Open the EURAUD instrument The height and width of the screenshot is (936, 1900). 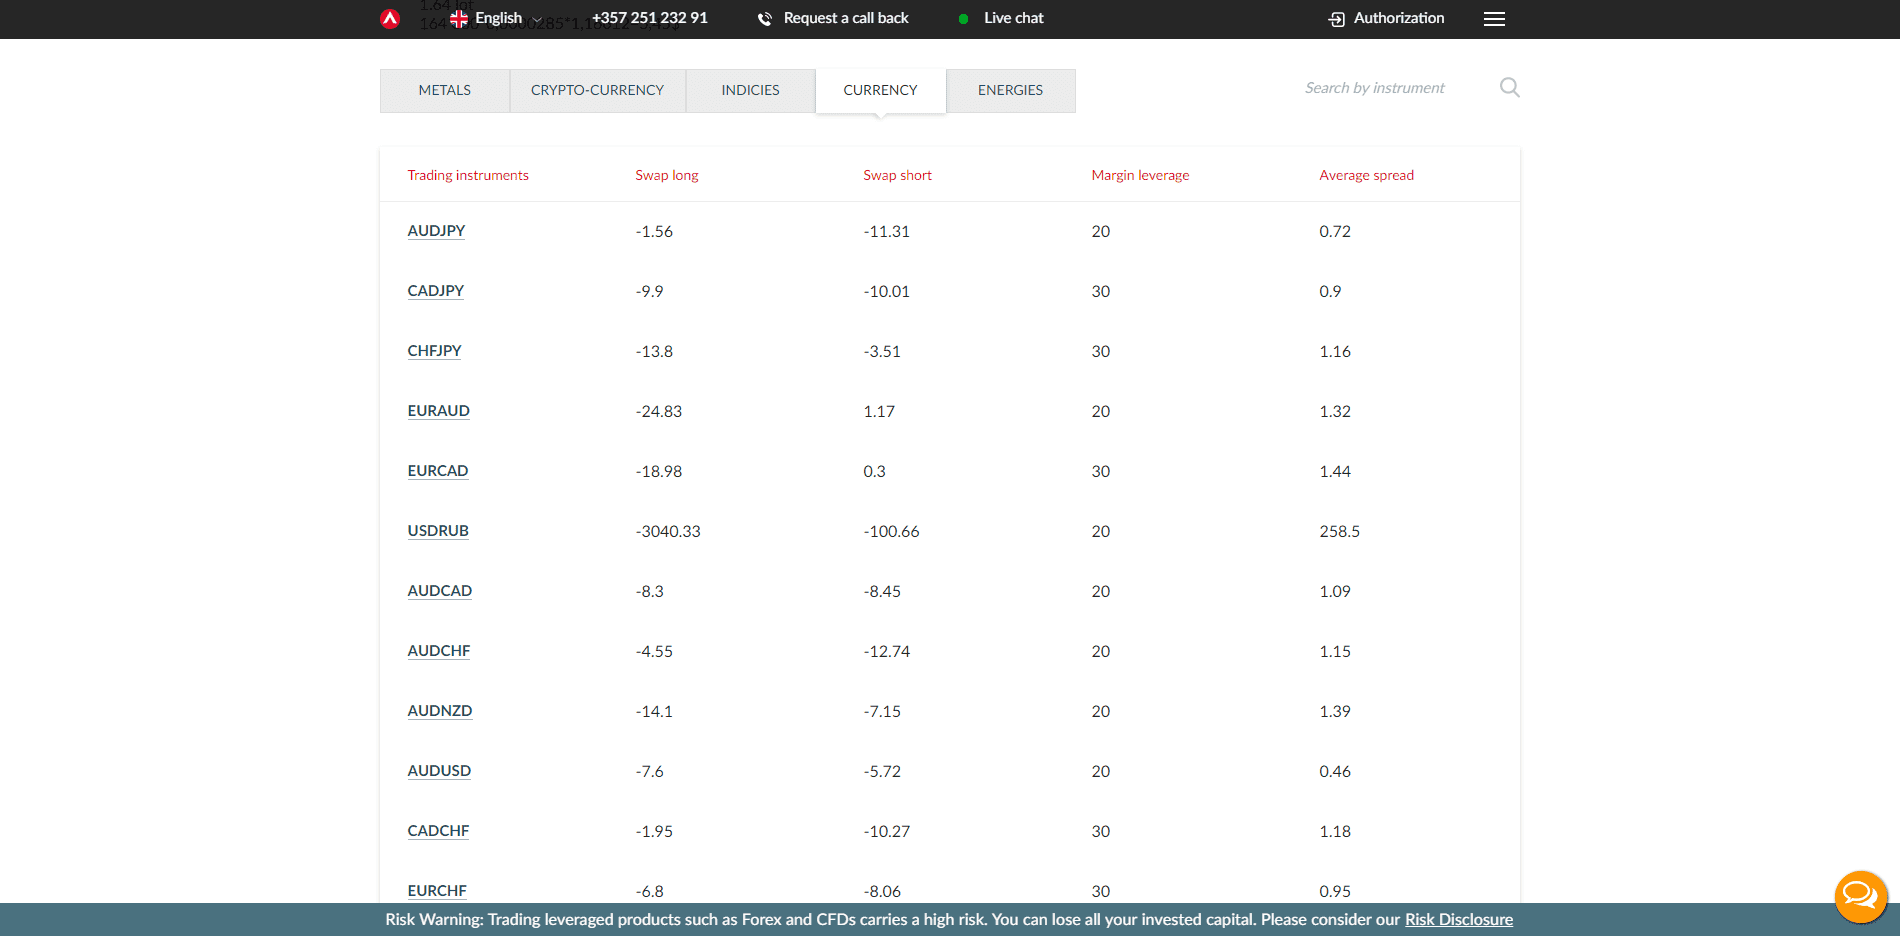(439, 411)
